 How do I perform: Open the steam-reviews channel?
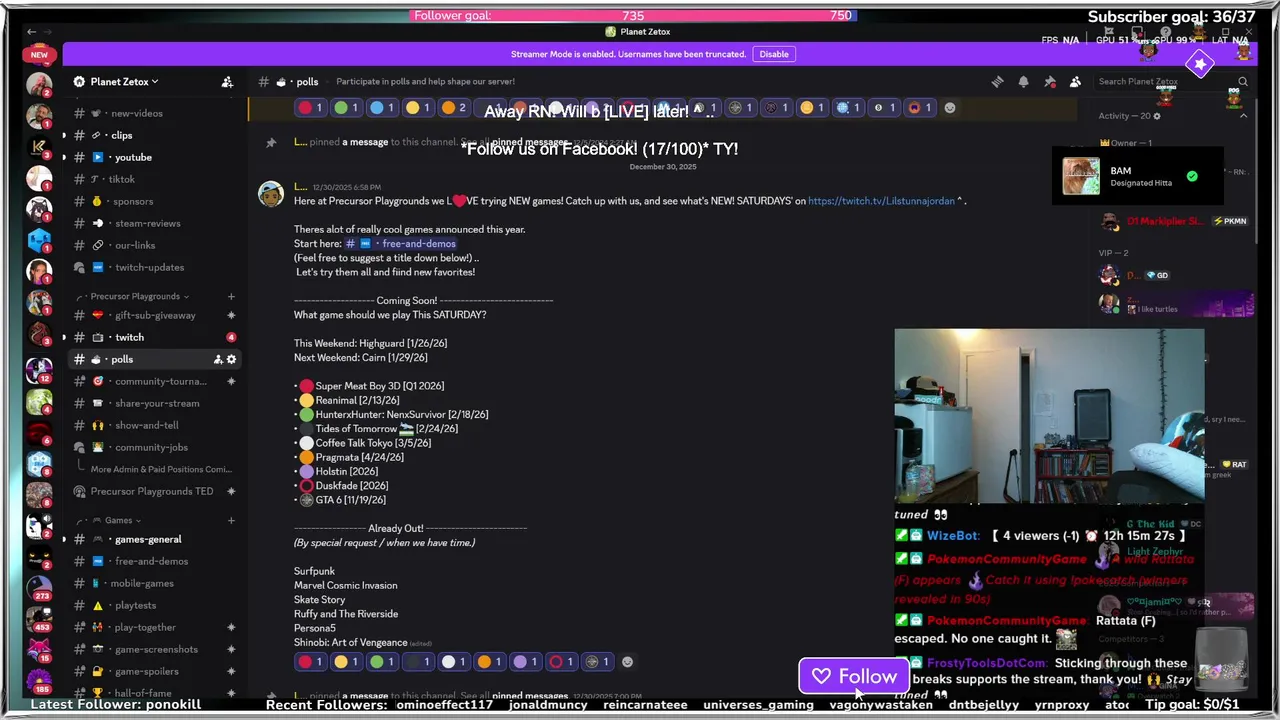[155, 223]
